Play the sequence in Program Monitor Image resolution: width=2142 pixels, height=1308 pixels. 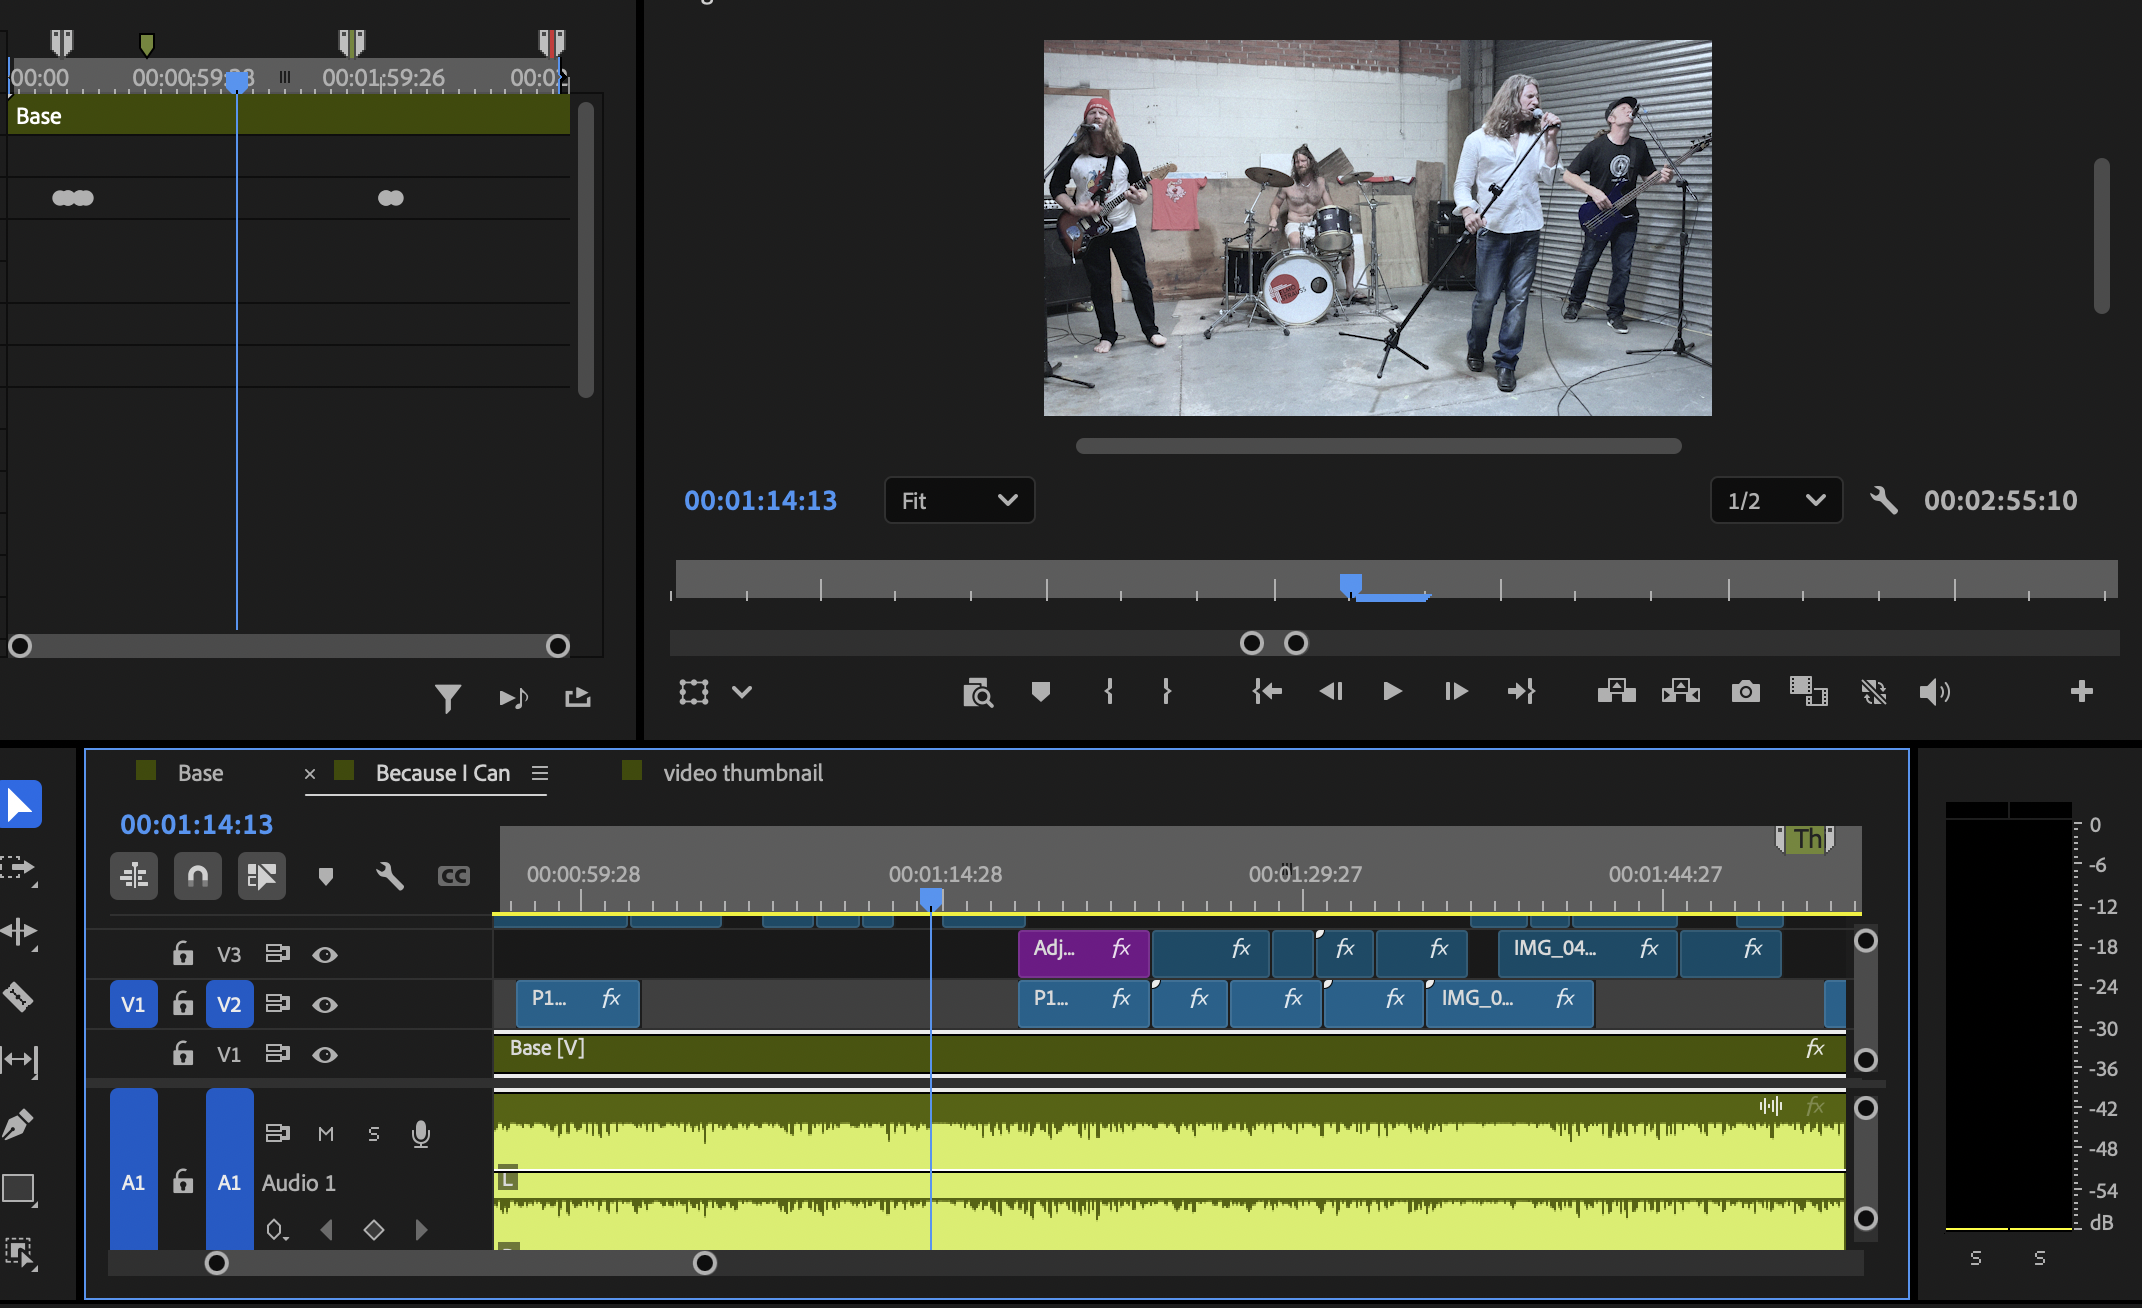pyautogui.click(x=1392, y=691)
